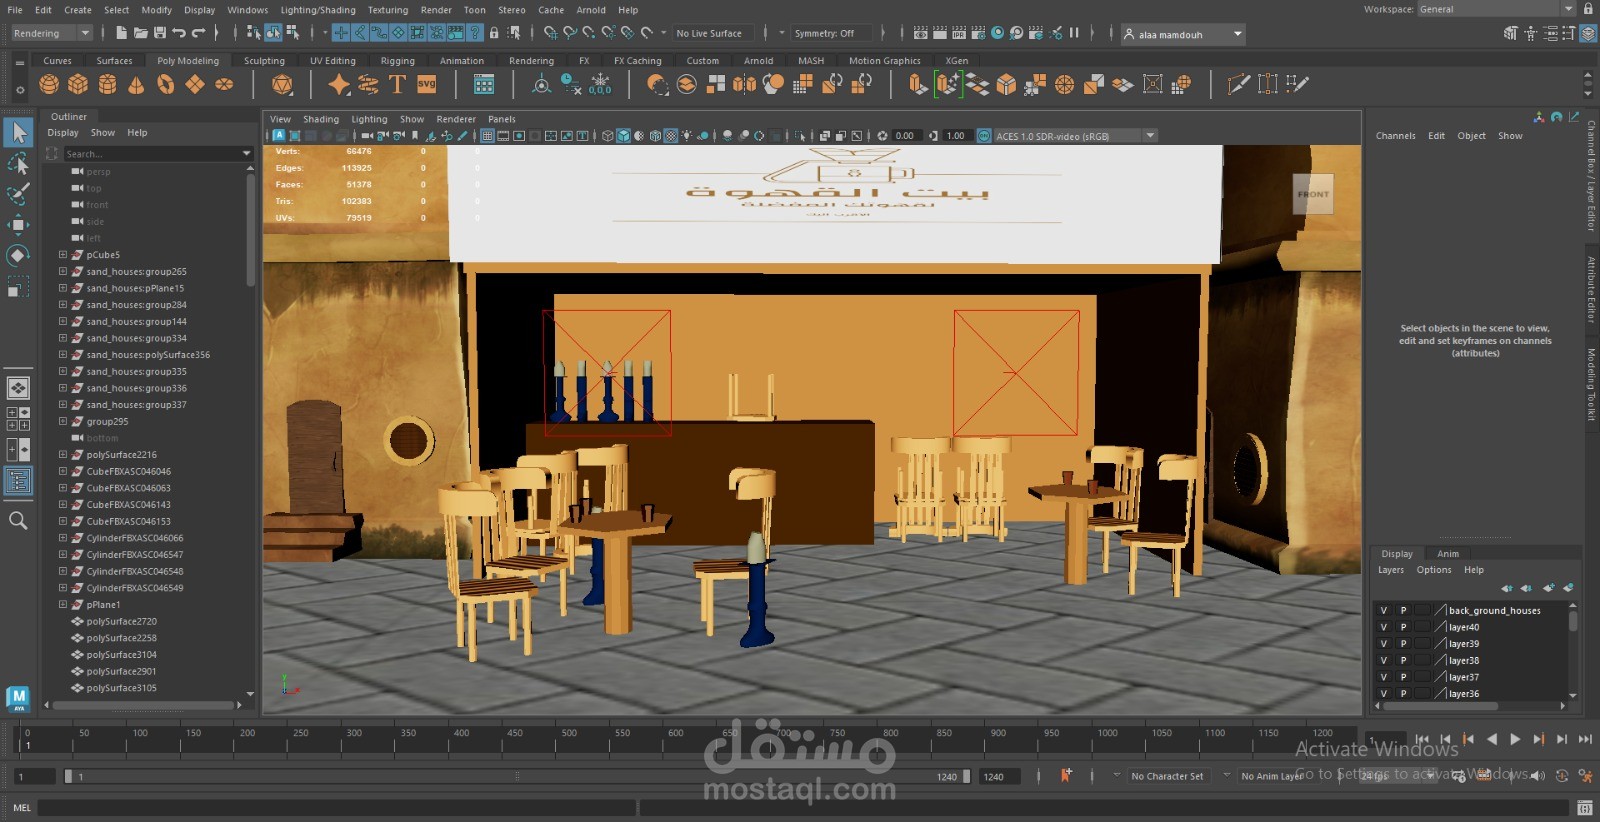This screenshot has width=1600, height=822.
Task: Click the No Live Surface field
Action: tap(712, 33)
